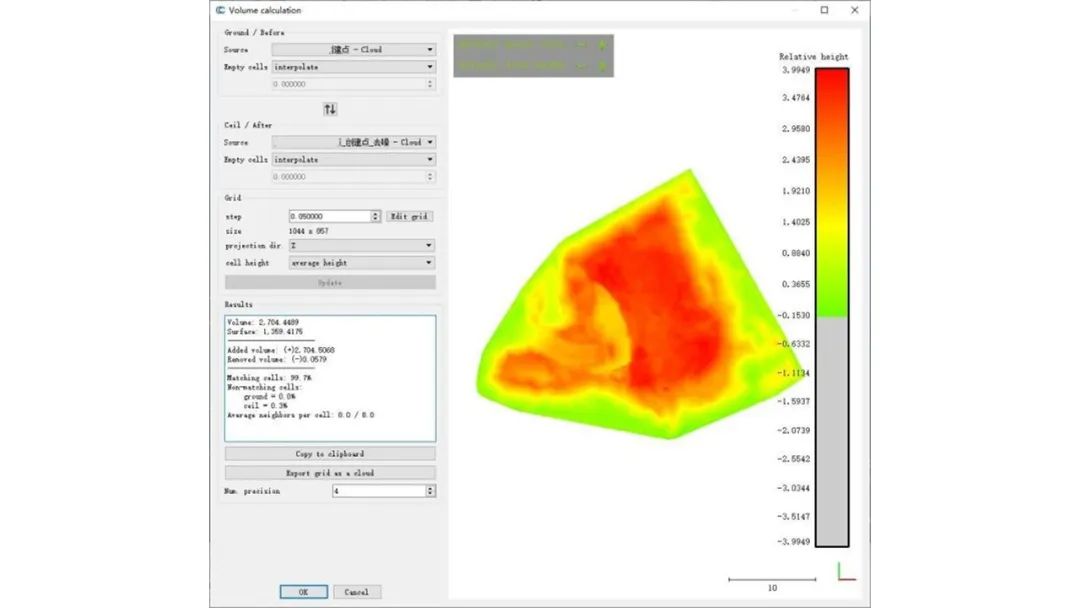
Task: Open the Ground / Before Source dropdown
Action: 354,49
